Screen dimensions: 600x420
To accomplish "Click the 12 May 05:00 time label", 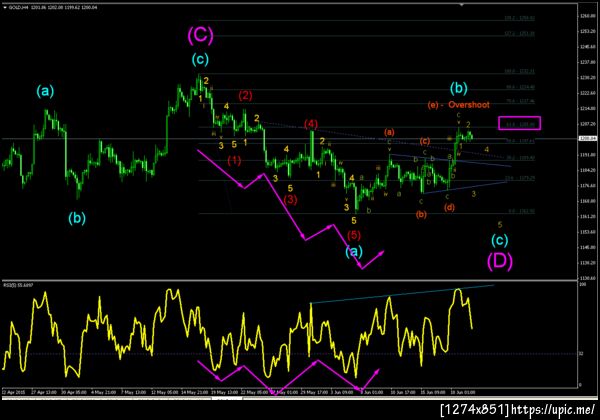I will click(x=165, y=392).
